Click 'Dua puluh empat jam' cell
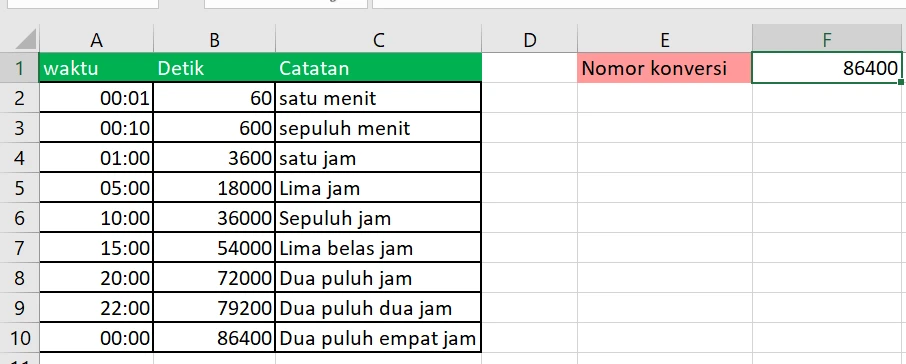 coord(378,338)
